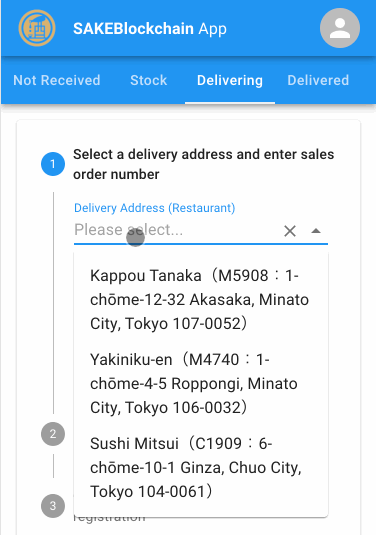Clear the delivery address selection
This screenshot has width=376, height=535.
click(290, 231)
